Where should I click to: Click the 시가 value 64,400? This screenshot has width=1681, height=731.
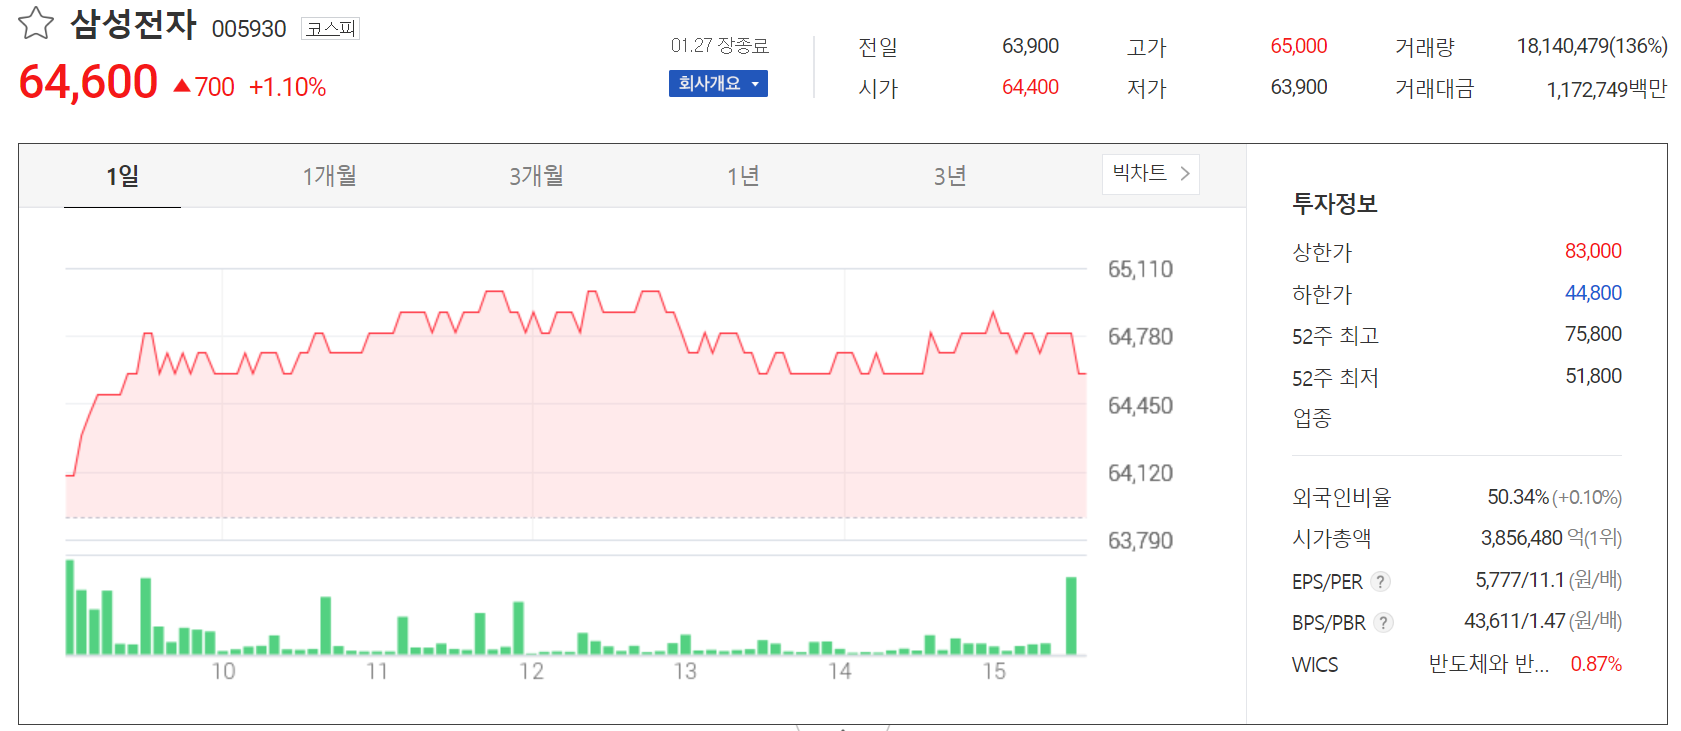(x=1030, y=87)
